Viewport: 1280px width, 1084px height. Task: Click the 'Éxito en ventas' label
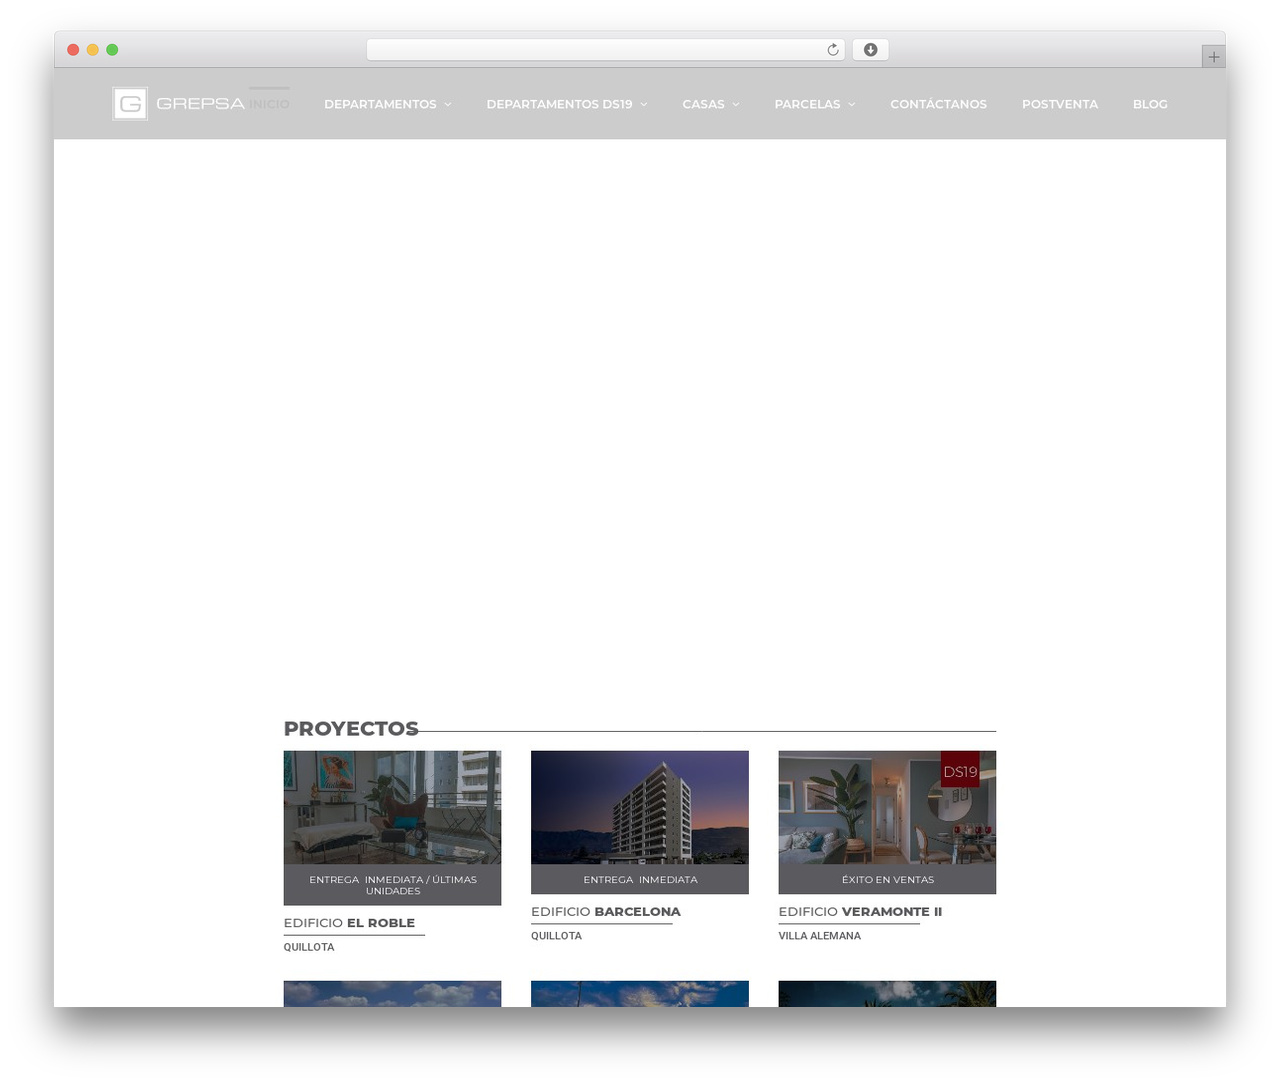887,880
